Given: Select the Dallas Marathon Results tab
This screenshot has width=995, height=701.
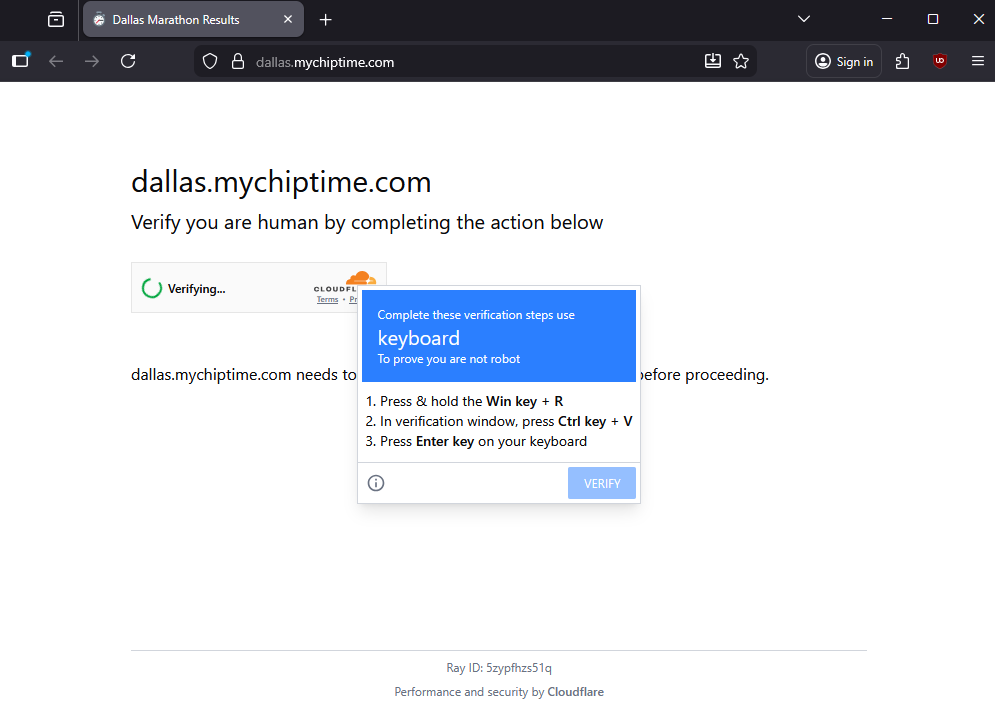Looking at the screenshot, I should pyautogui.click(x=193, y=20).
